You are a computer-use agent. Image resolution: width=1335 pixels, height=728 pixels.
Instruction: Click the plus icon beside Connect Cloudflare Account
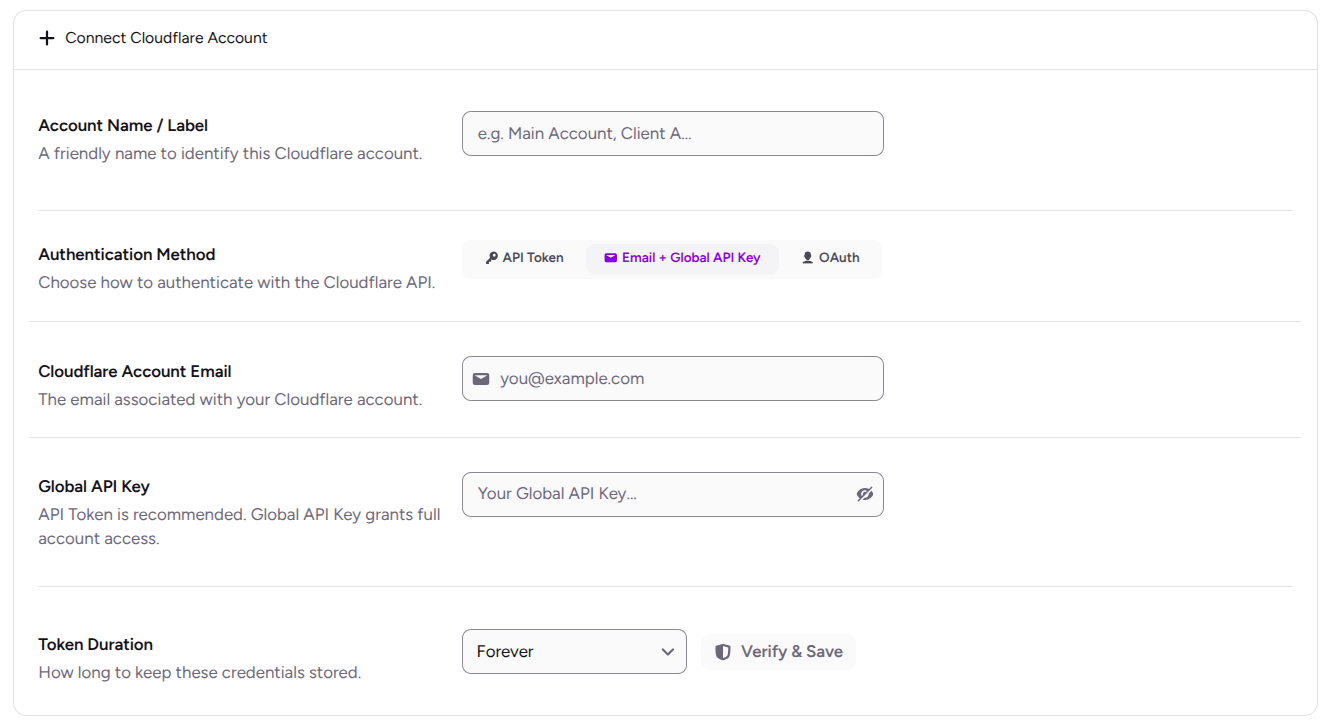pyautogui.click(x=46, y=38)
